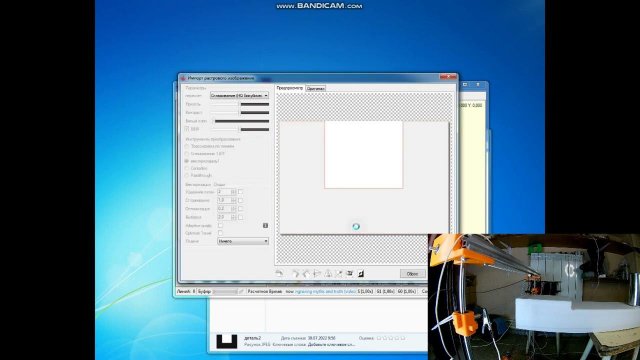Adjust the brightness slider
Image resolution: width=640 pixels, height=360 pixels.
[x=239, y=104]
